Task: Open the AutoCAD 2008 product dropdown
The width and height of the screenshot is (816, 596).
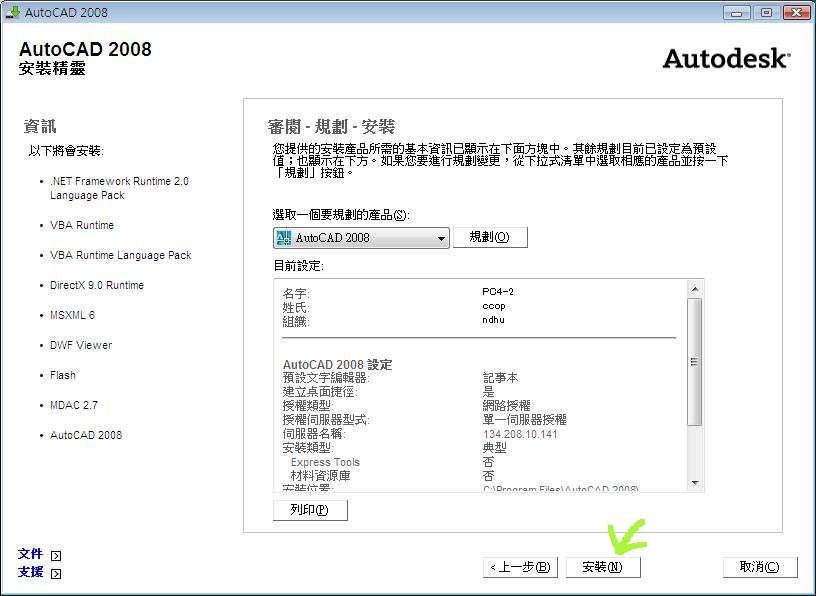Action: coord(361,238)
